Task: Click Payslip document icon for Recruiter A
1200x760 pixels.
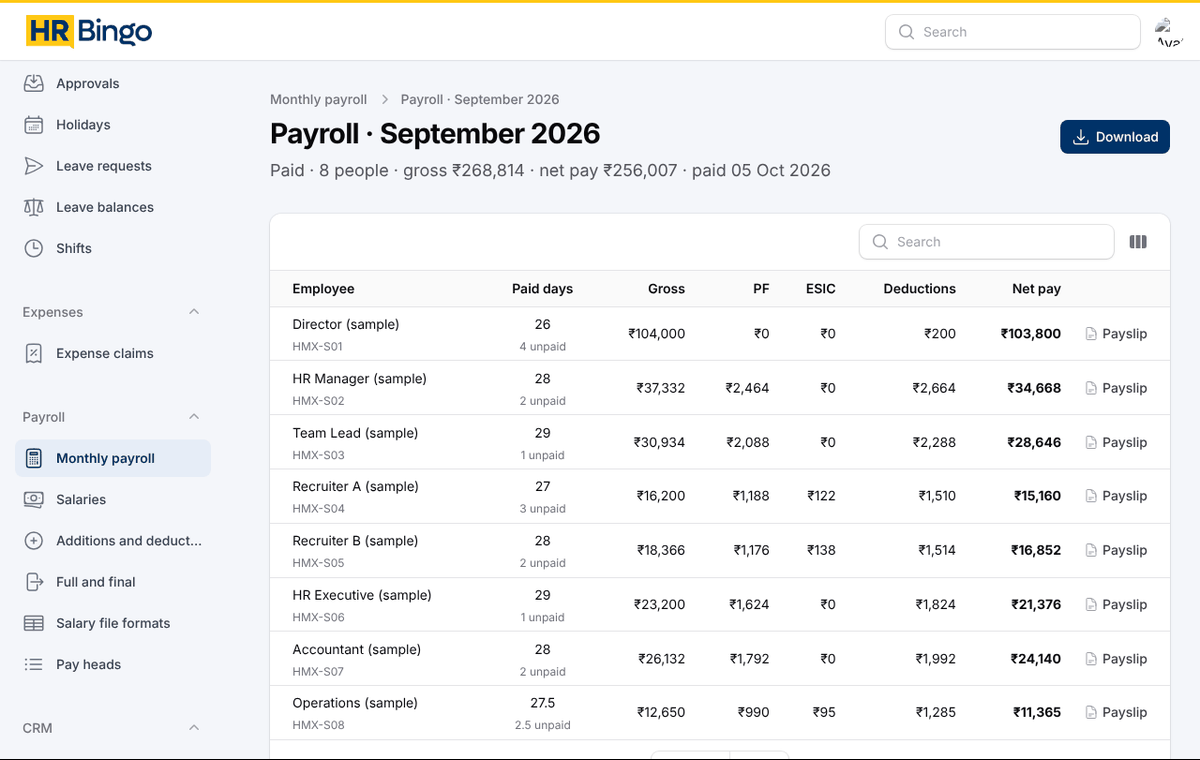Action: click(1091, 496)
